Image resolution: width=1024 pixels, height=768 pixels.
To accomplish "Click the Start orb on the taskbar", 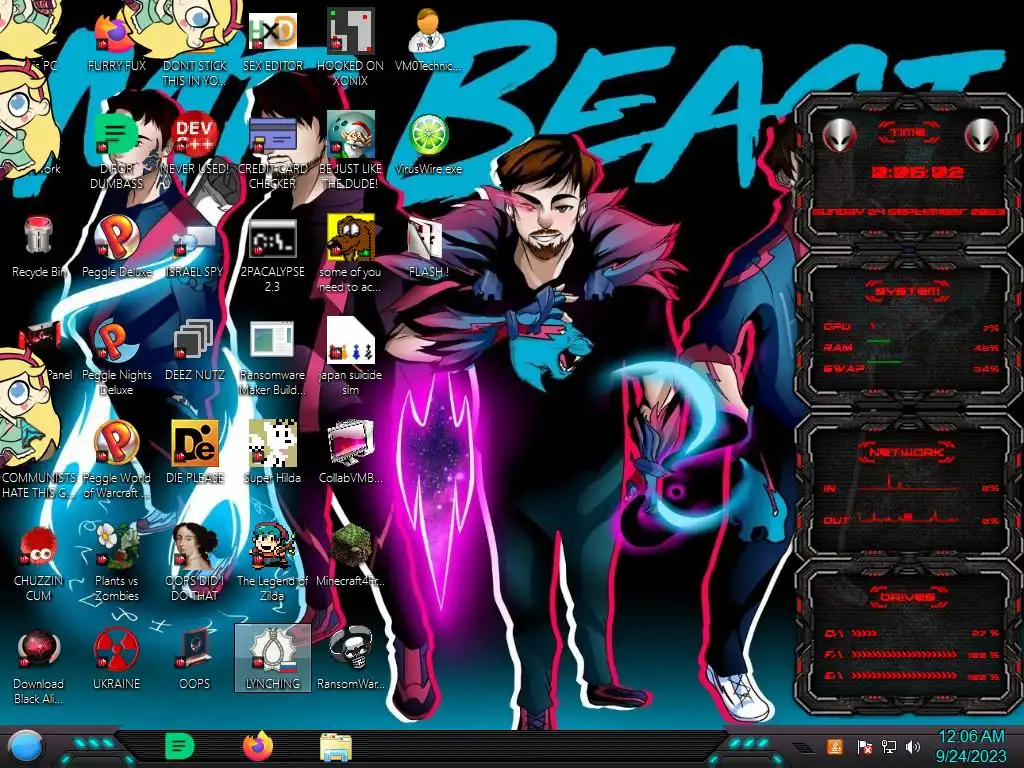I will (x=27, y=747).
